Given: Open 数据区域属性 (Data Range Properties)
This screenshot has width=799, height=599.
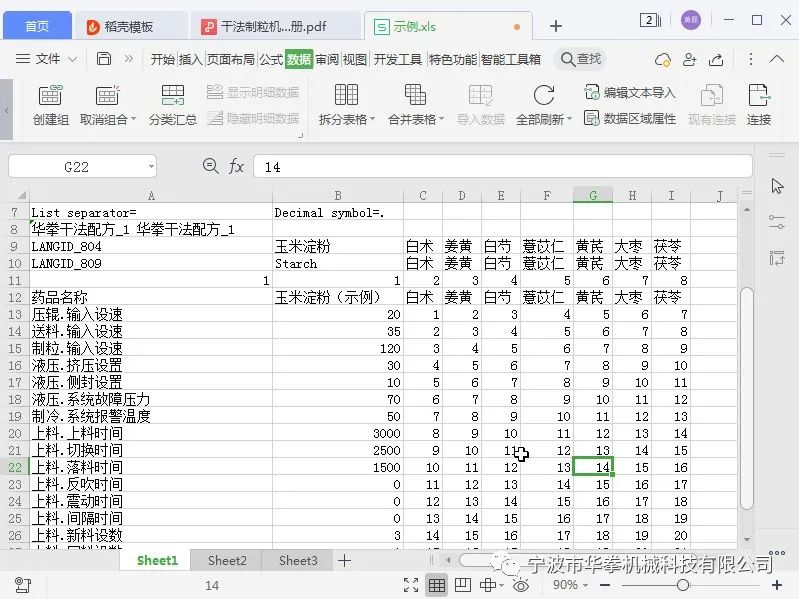Looking at the screenshot, I should coord(630,118).
